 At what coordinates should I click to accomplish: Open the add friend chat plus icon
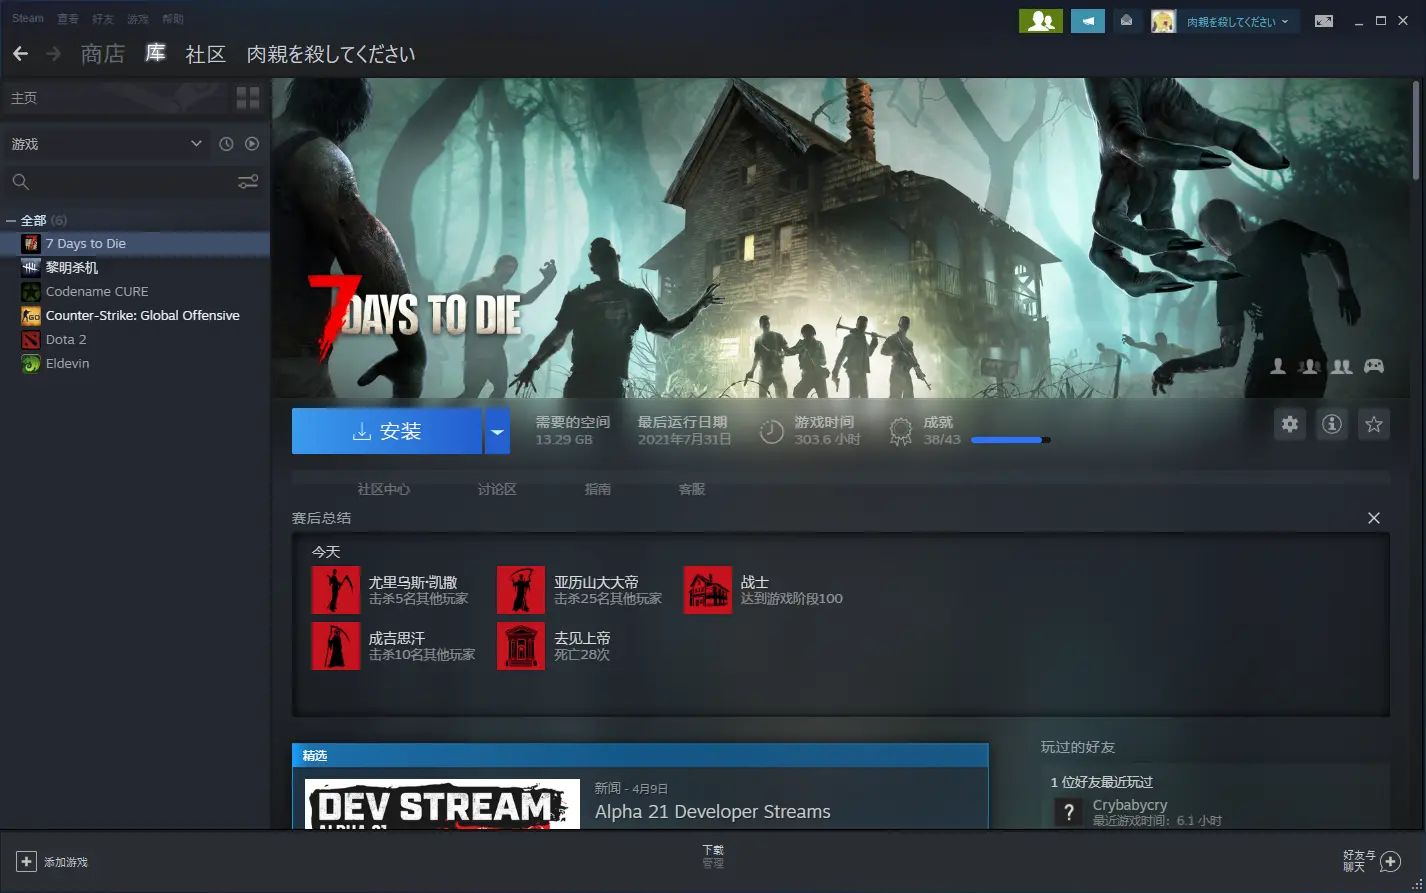[x=1390, y=861]
